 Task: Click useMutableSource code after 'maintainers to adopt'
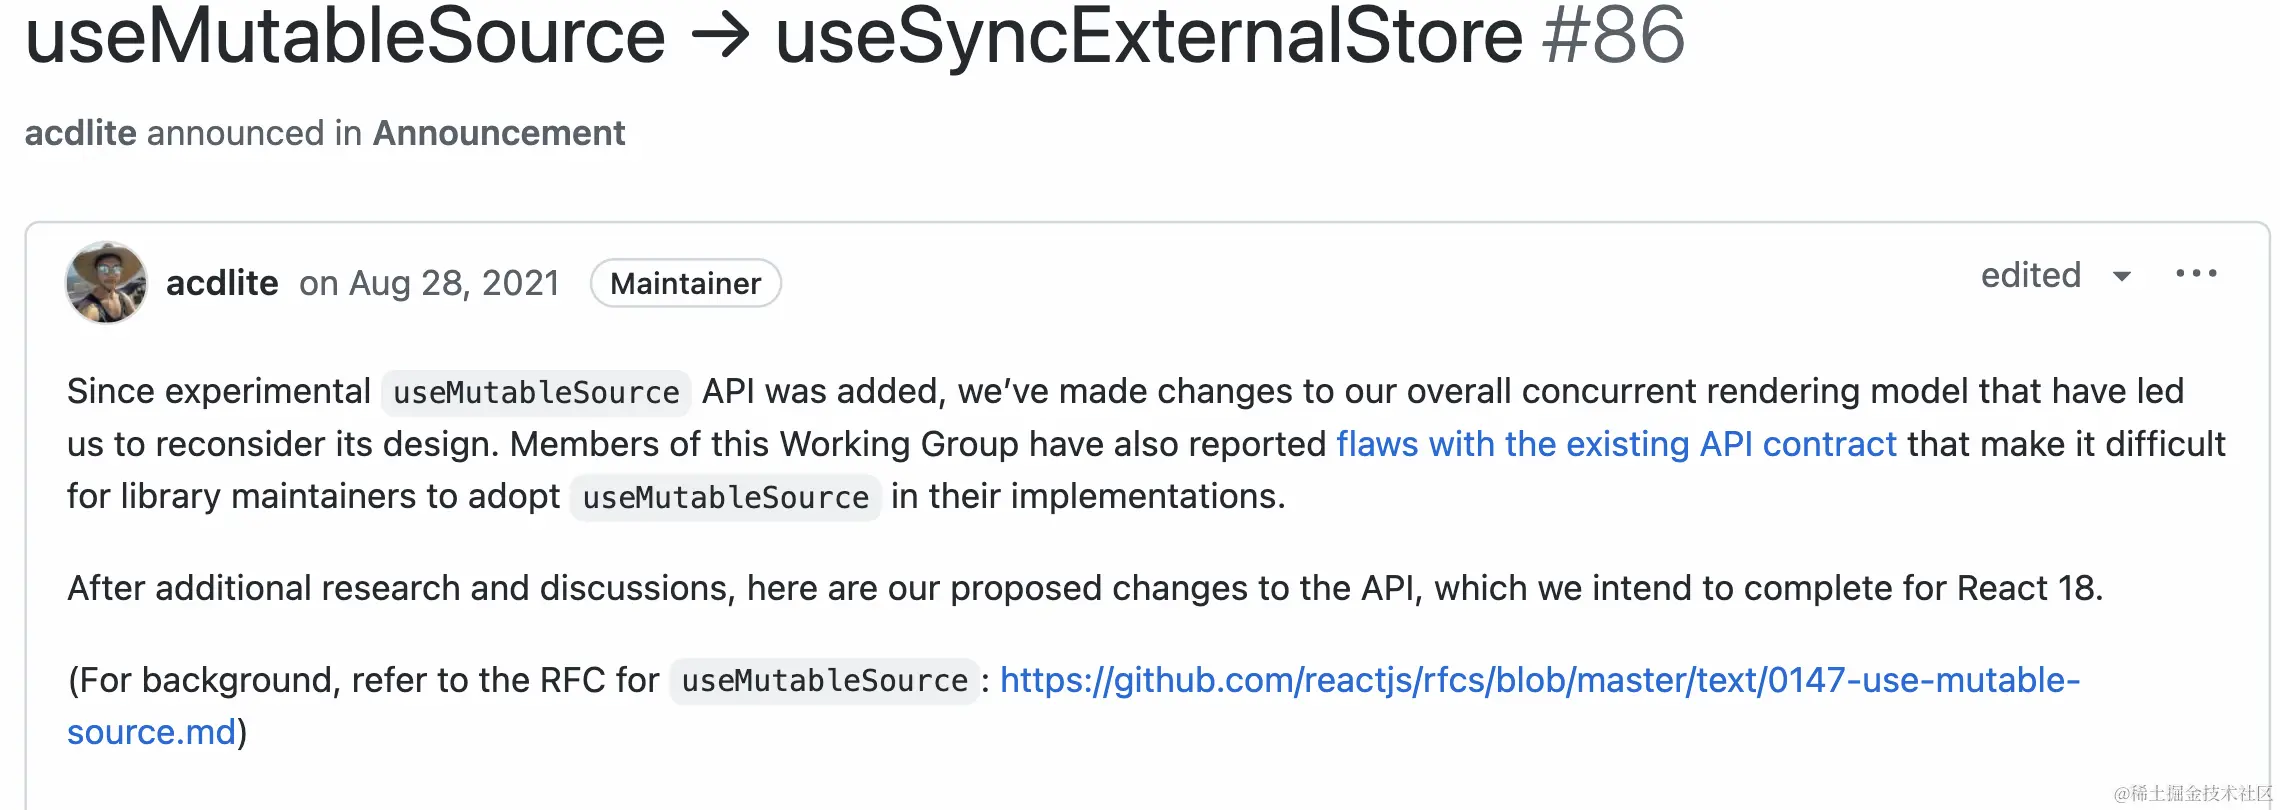click(725, 497)
